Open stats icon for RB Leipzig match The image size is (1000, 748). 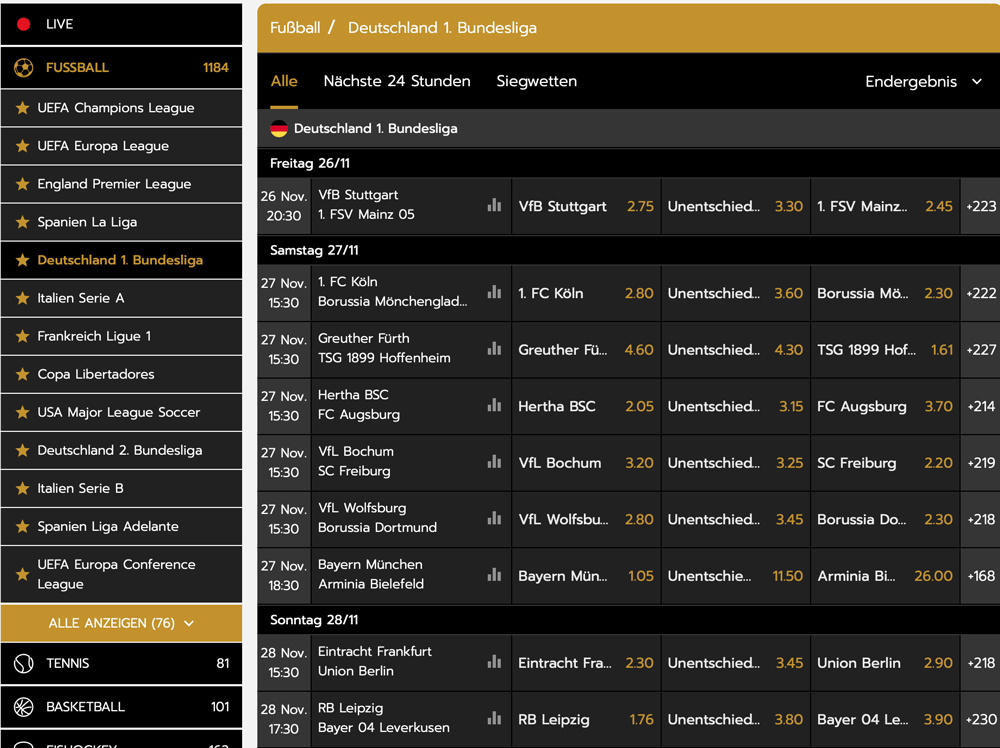coord(494,718)
